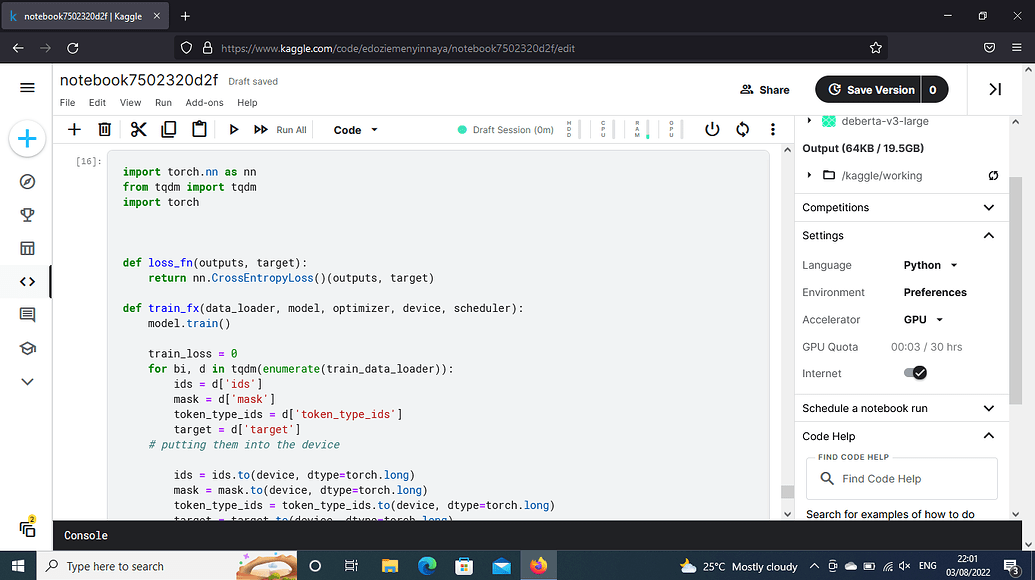
Task: Open the weather widget on taskbar
Action: point(738,566)
